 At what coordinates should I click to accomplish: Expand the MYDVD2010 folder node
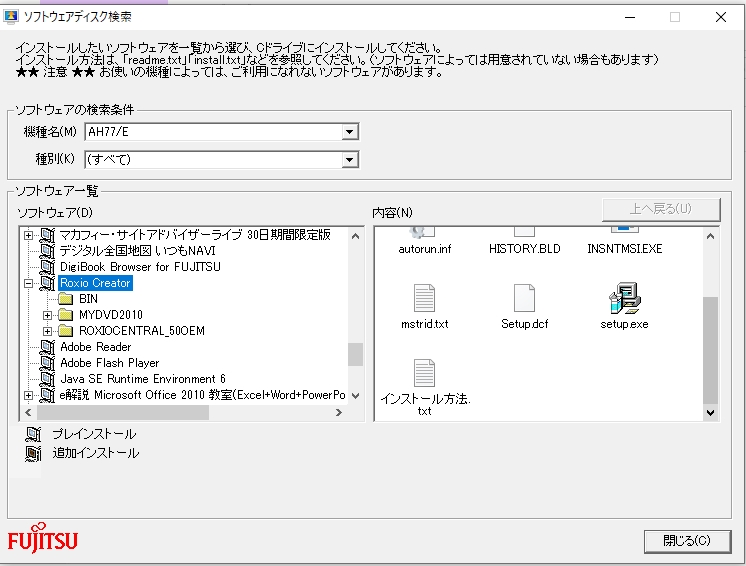pos(47,315)
